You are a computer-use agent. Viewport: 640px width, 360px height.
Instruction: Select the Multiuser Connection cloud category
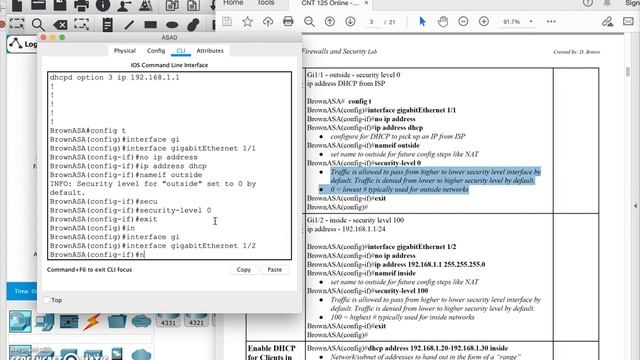pyautogui.click(x=141, y=322)
